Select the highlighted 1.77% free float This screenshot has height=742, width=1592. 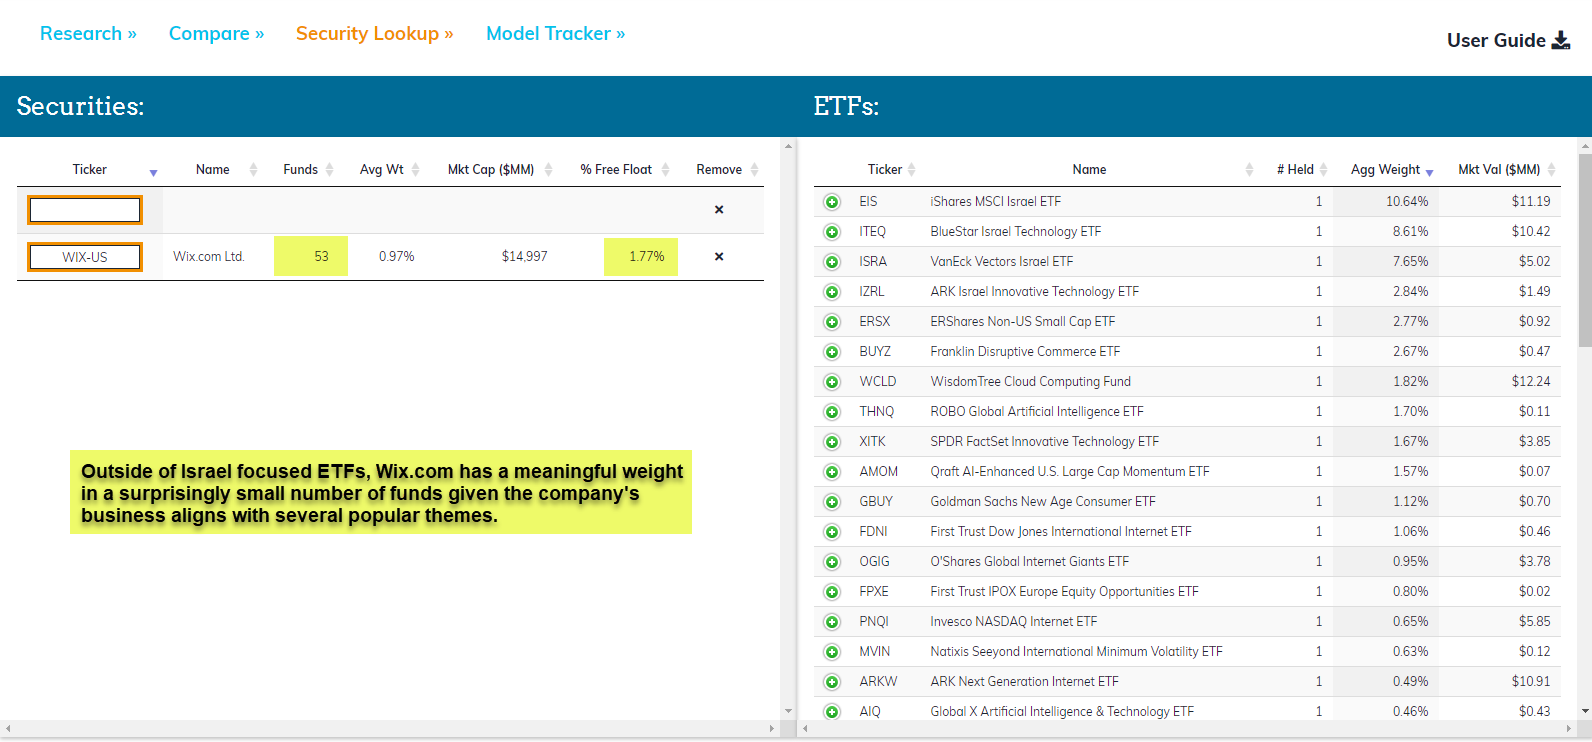641,257
